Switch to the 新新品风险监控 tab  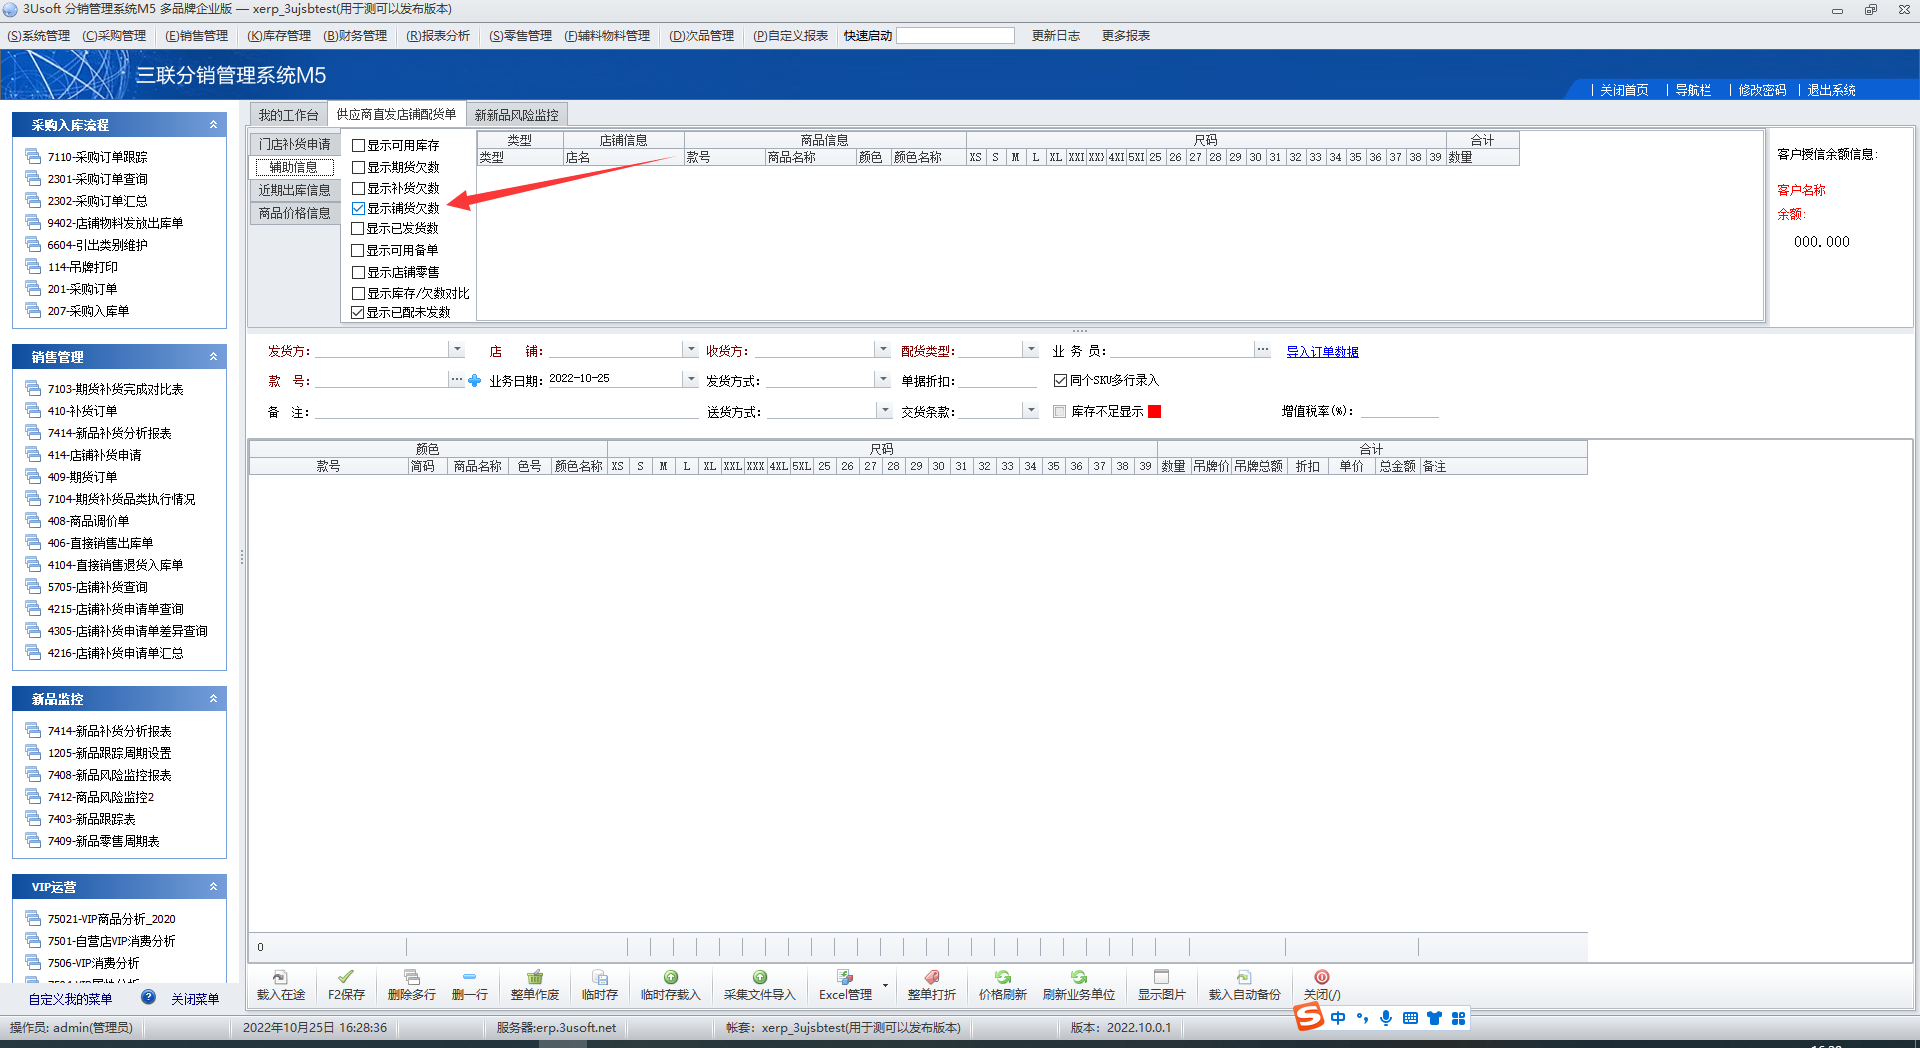pos(516,115)
